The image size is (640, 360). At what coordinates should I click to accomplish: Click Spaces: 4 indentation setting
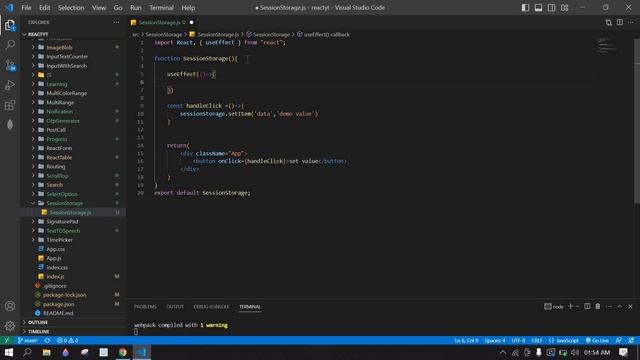point(495,340)
